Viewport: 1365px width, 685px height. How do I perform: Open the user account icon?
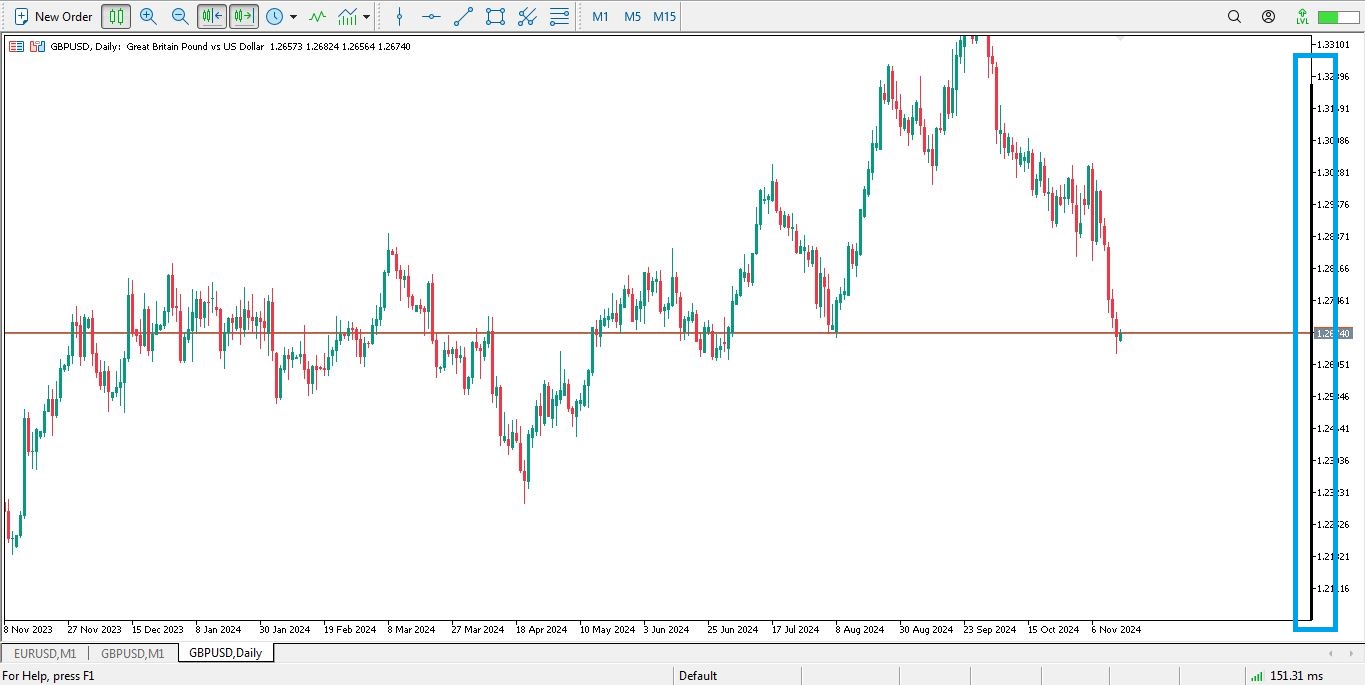pyautogui.click(x=1268, y=16)
